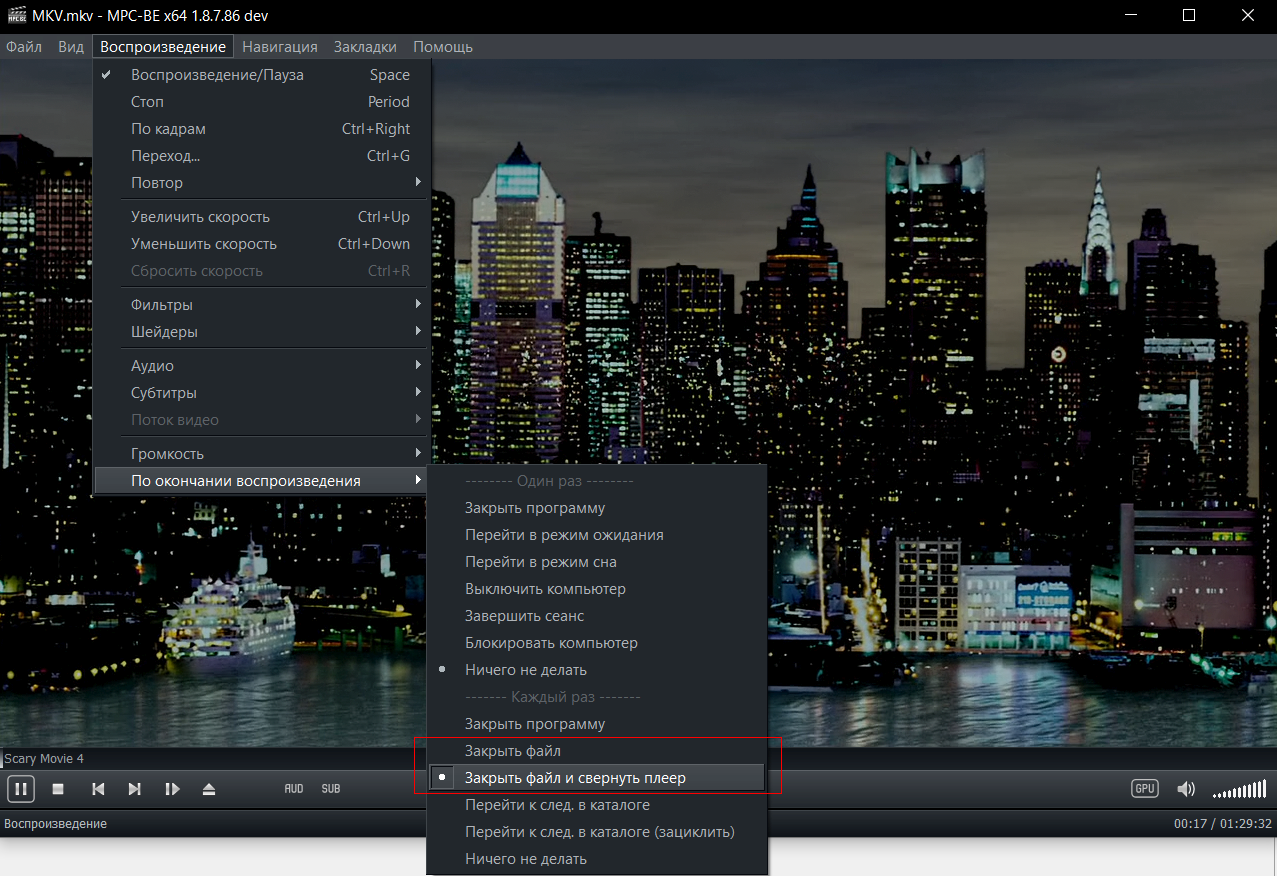Mute sound with the speaker icon

1186,789
